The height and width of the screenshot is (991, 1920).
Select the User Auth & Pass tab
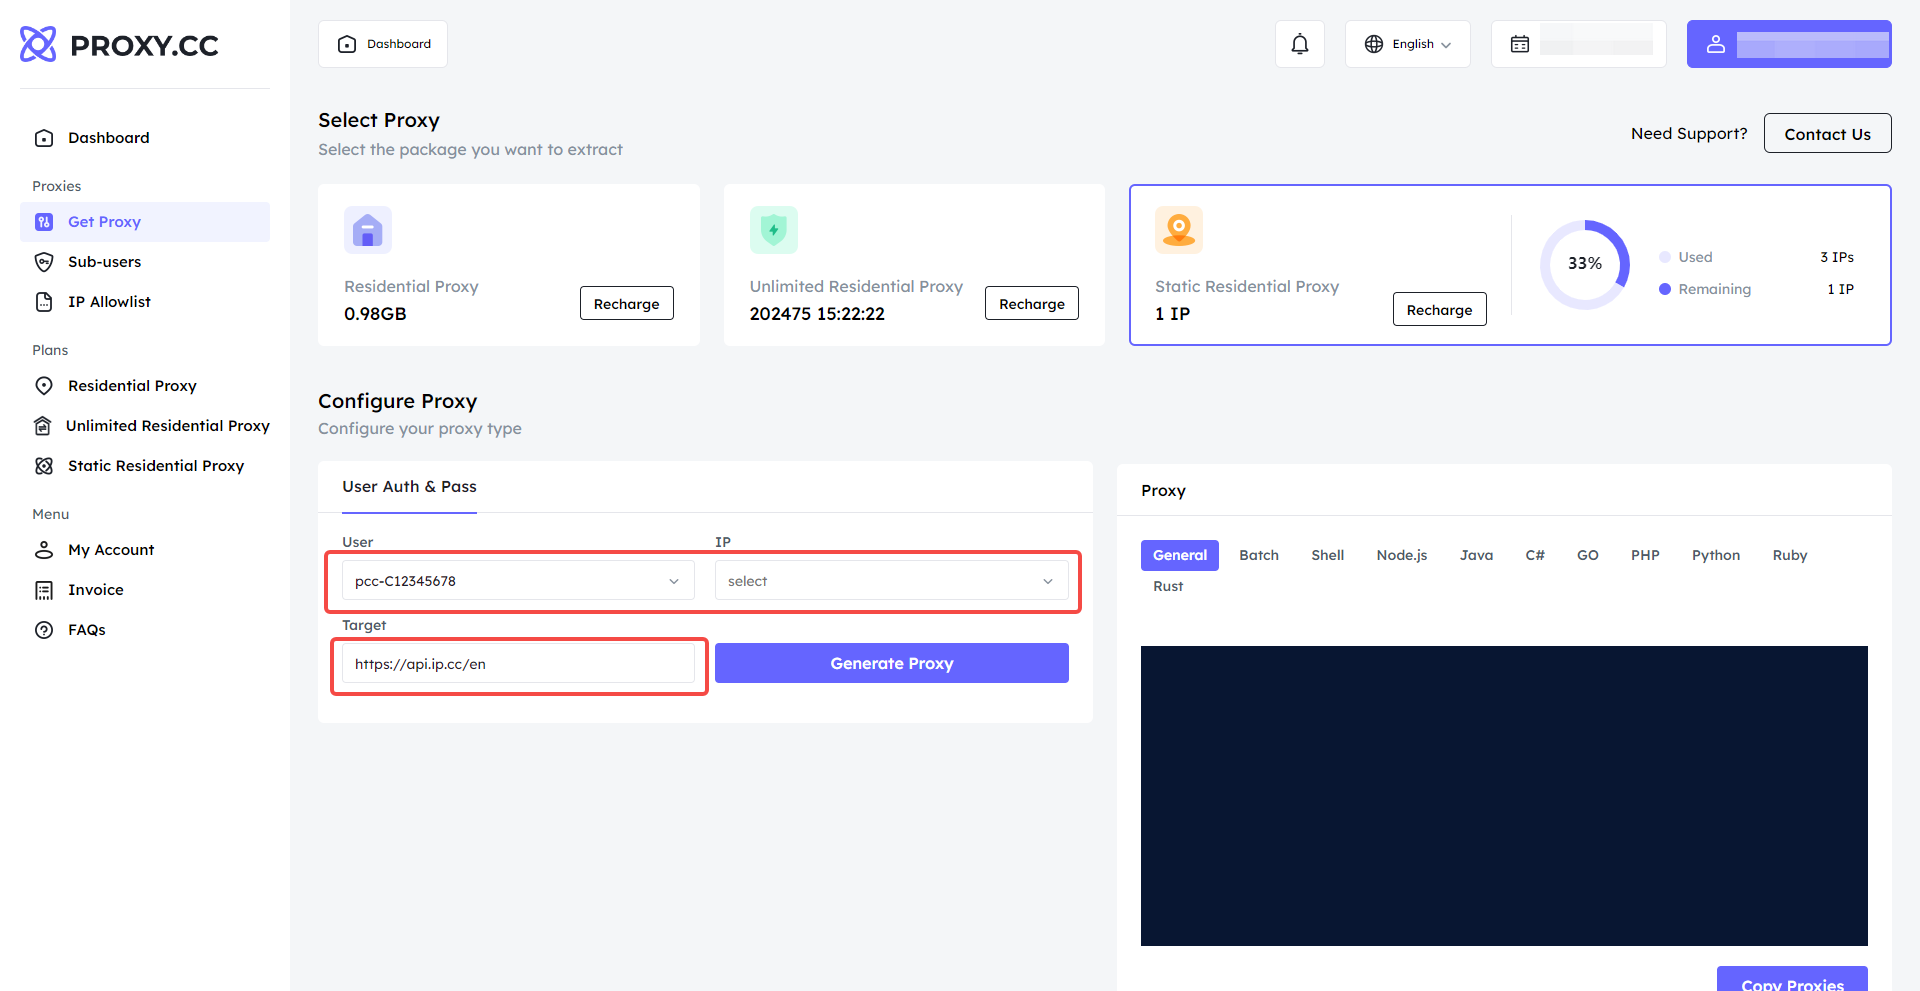pos(409,487)
